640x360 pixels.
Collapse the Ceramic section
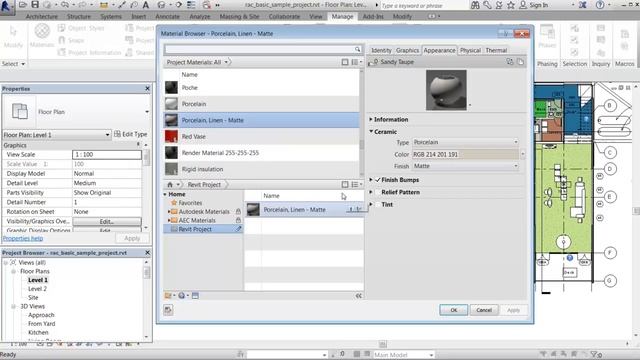(371, 131)
